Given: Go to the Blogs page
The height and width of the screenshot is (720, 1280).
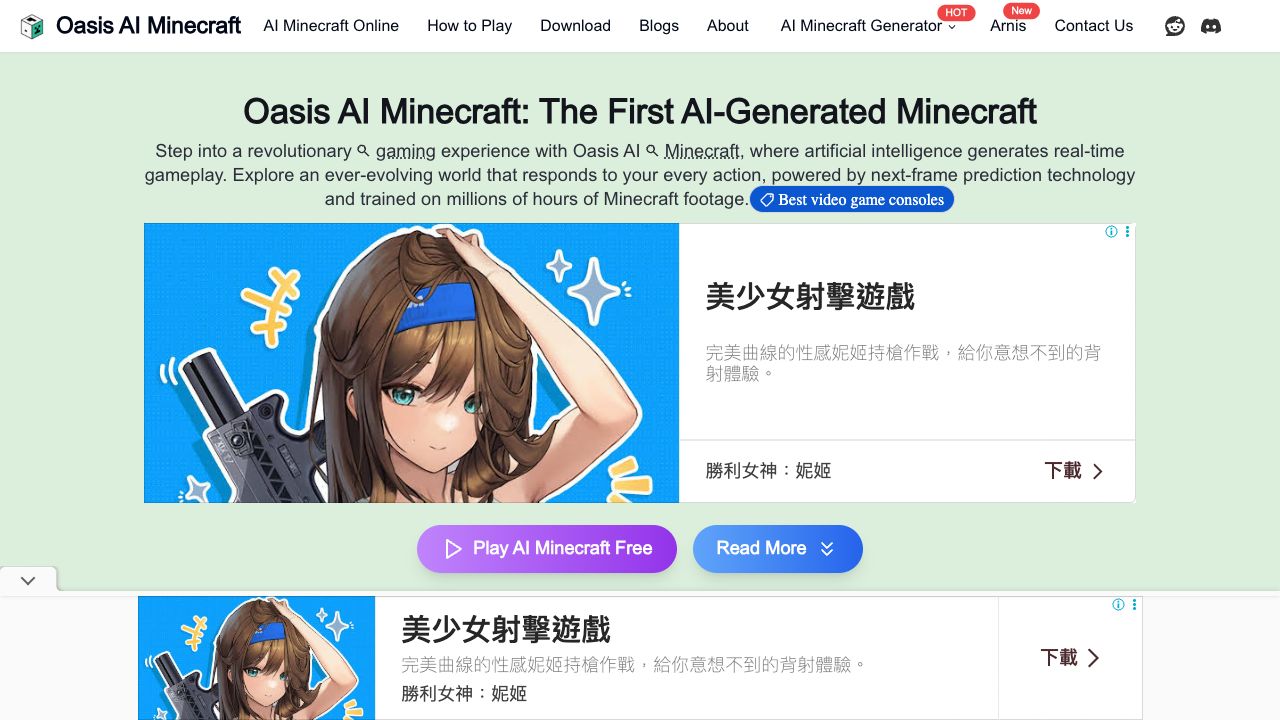Looking at the screenshot, I should coord(659,26).
